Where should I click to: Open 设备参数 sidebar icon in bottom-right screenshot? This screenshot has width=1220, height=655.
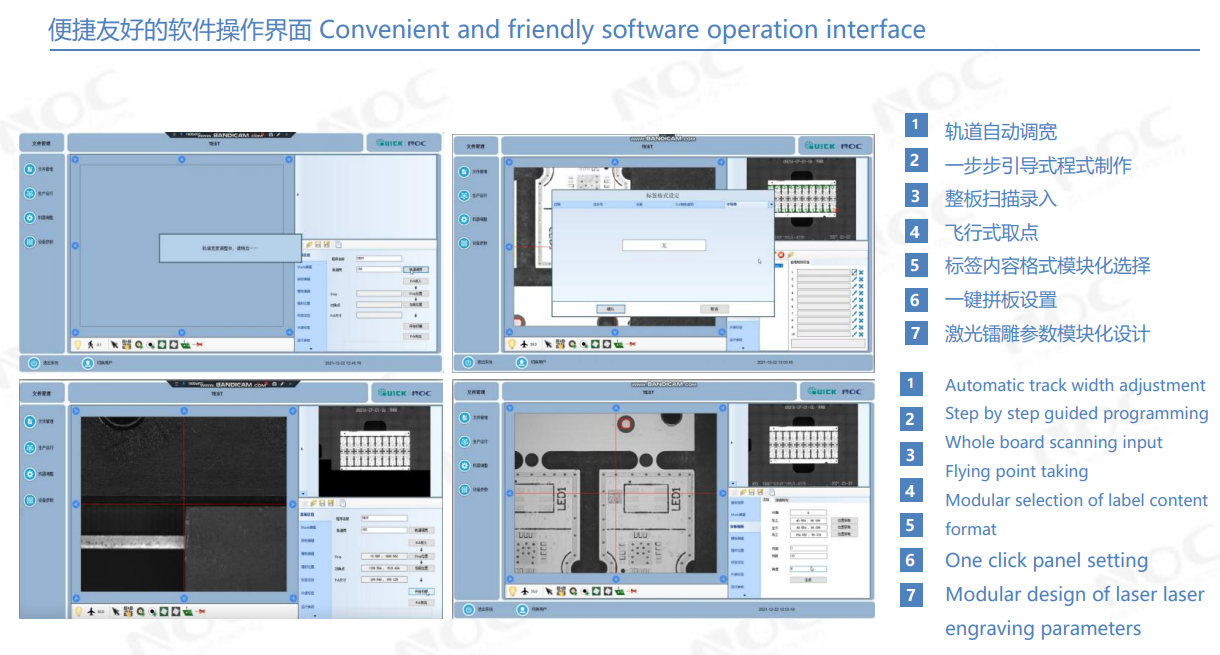point(464,490)
